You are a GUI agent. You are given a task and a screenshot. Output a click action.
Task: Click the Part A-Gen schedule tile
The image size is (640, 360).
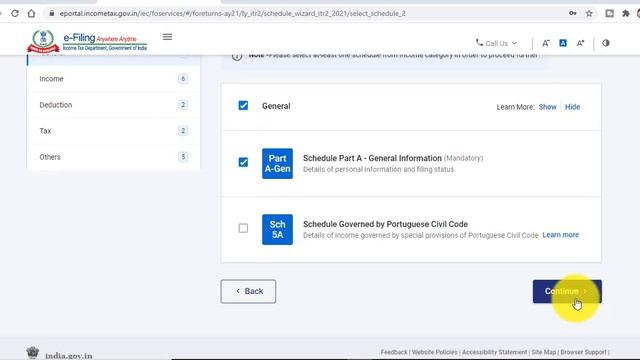pyautogui.click(x=278, y=163)
